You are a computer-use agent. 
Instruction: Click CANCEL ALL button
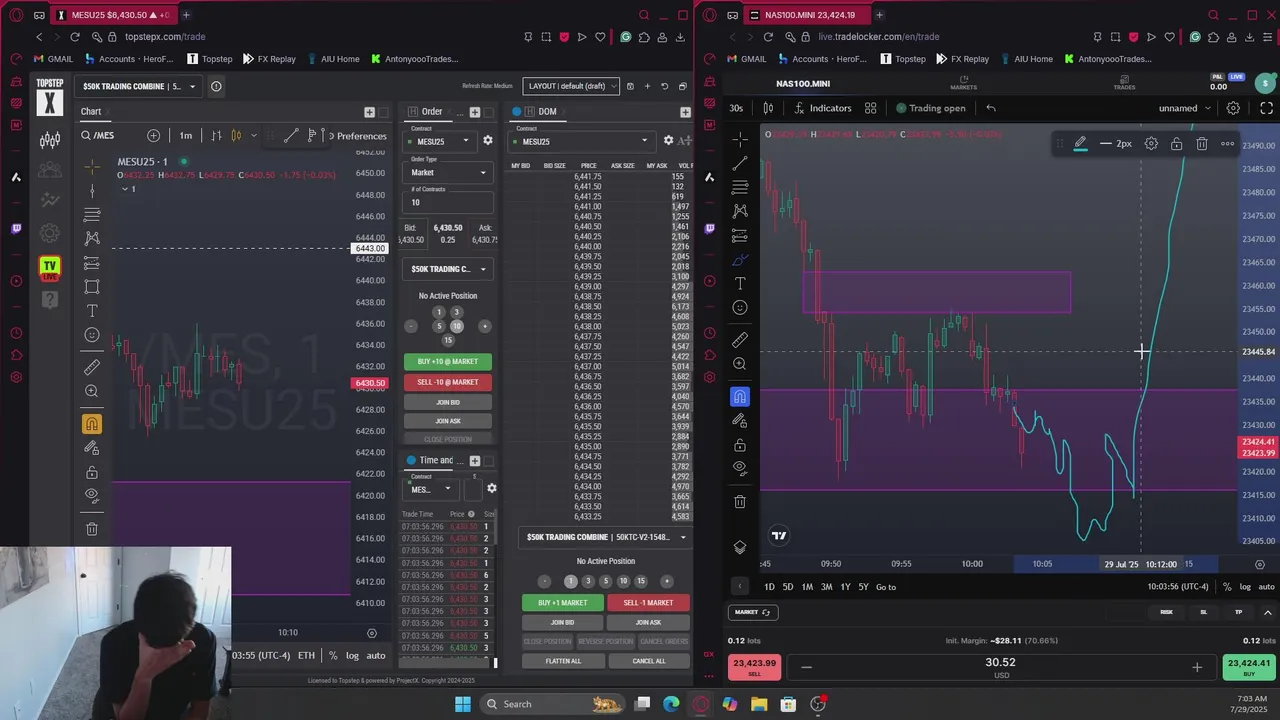click(x=649, y=661)
